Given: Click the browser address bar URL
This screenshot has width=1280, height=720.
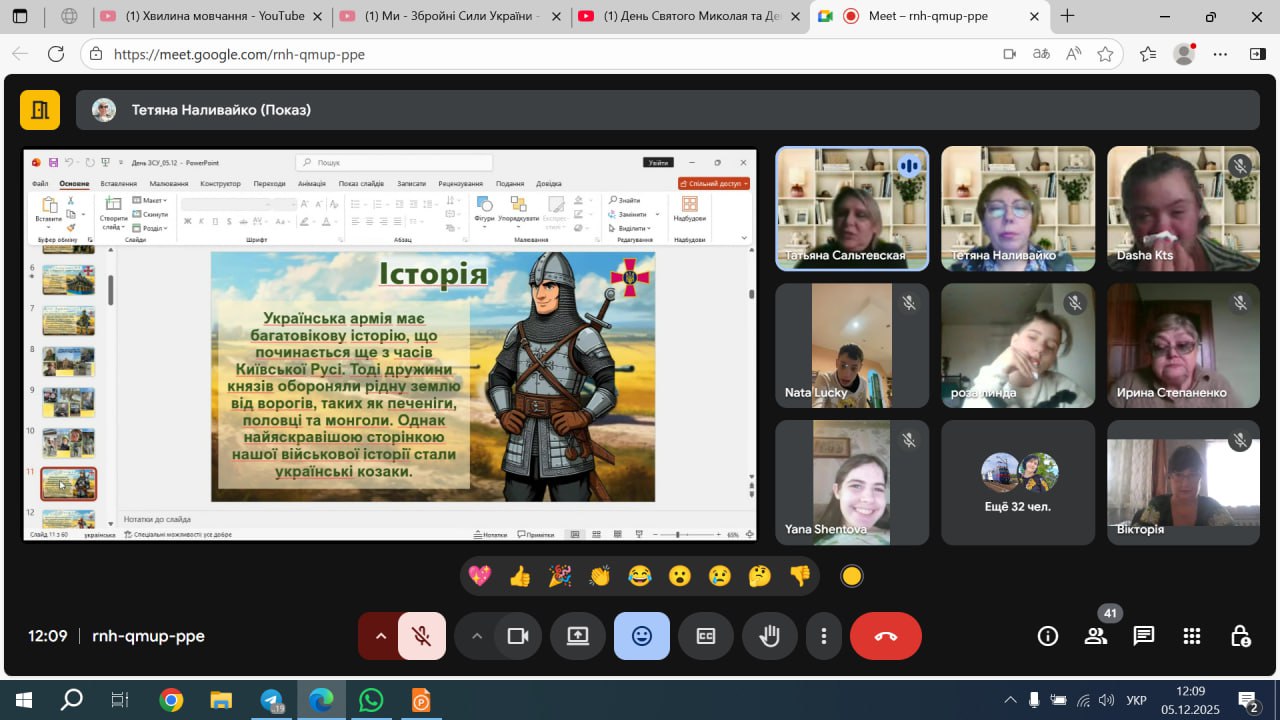Looking at the screenshot, I should tap(240, 54).
